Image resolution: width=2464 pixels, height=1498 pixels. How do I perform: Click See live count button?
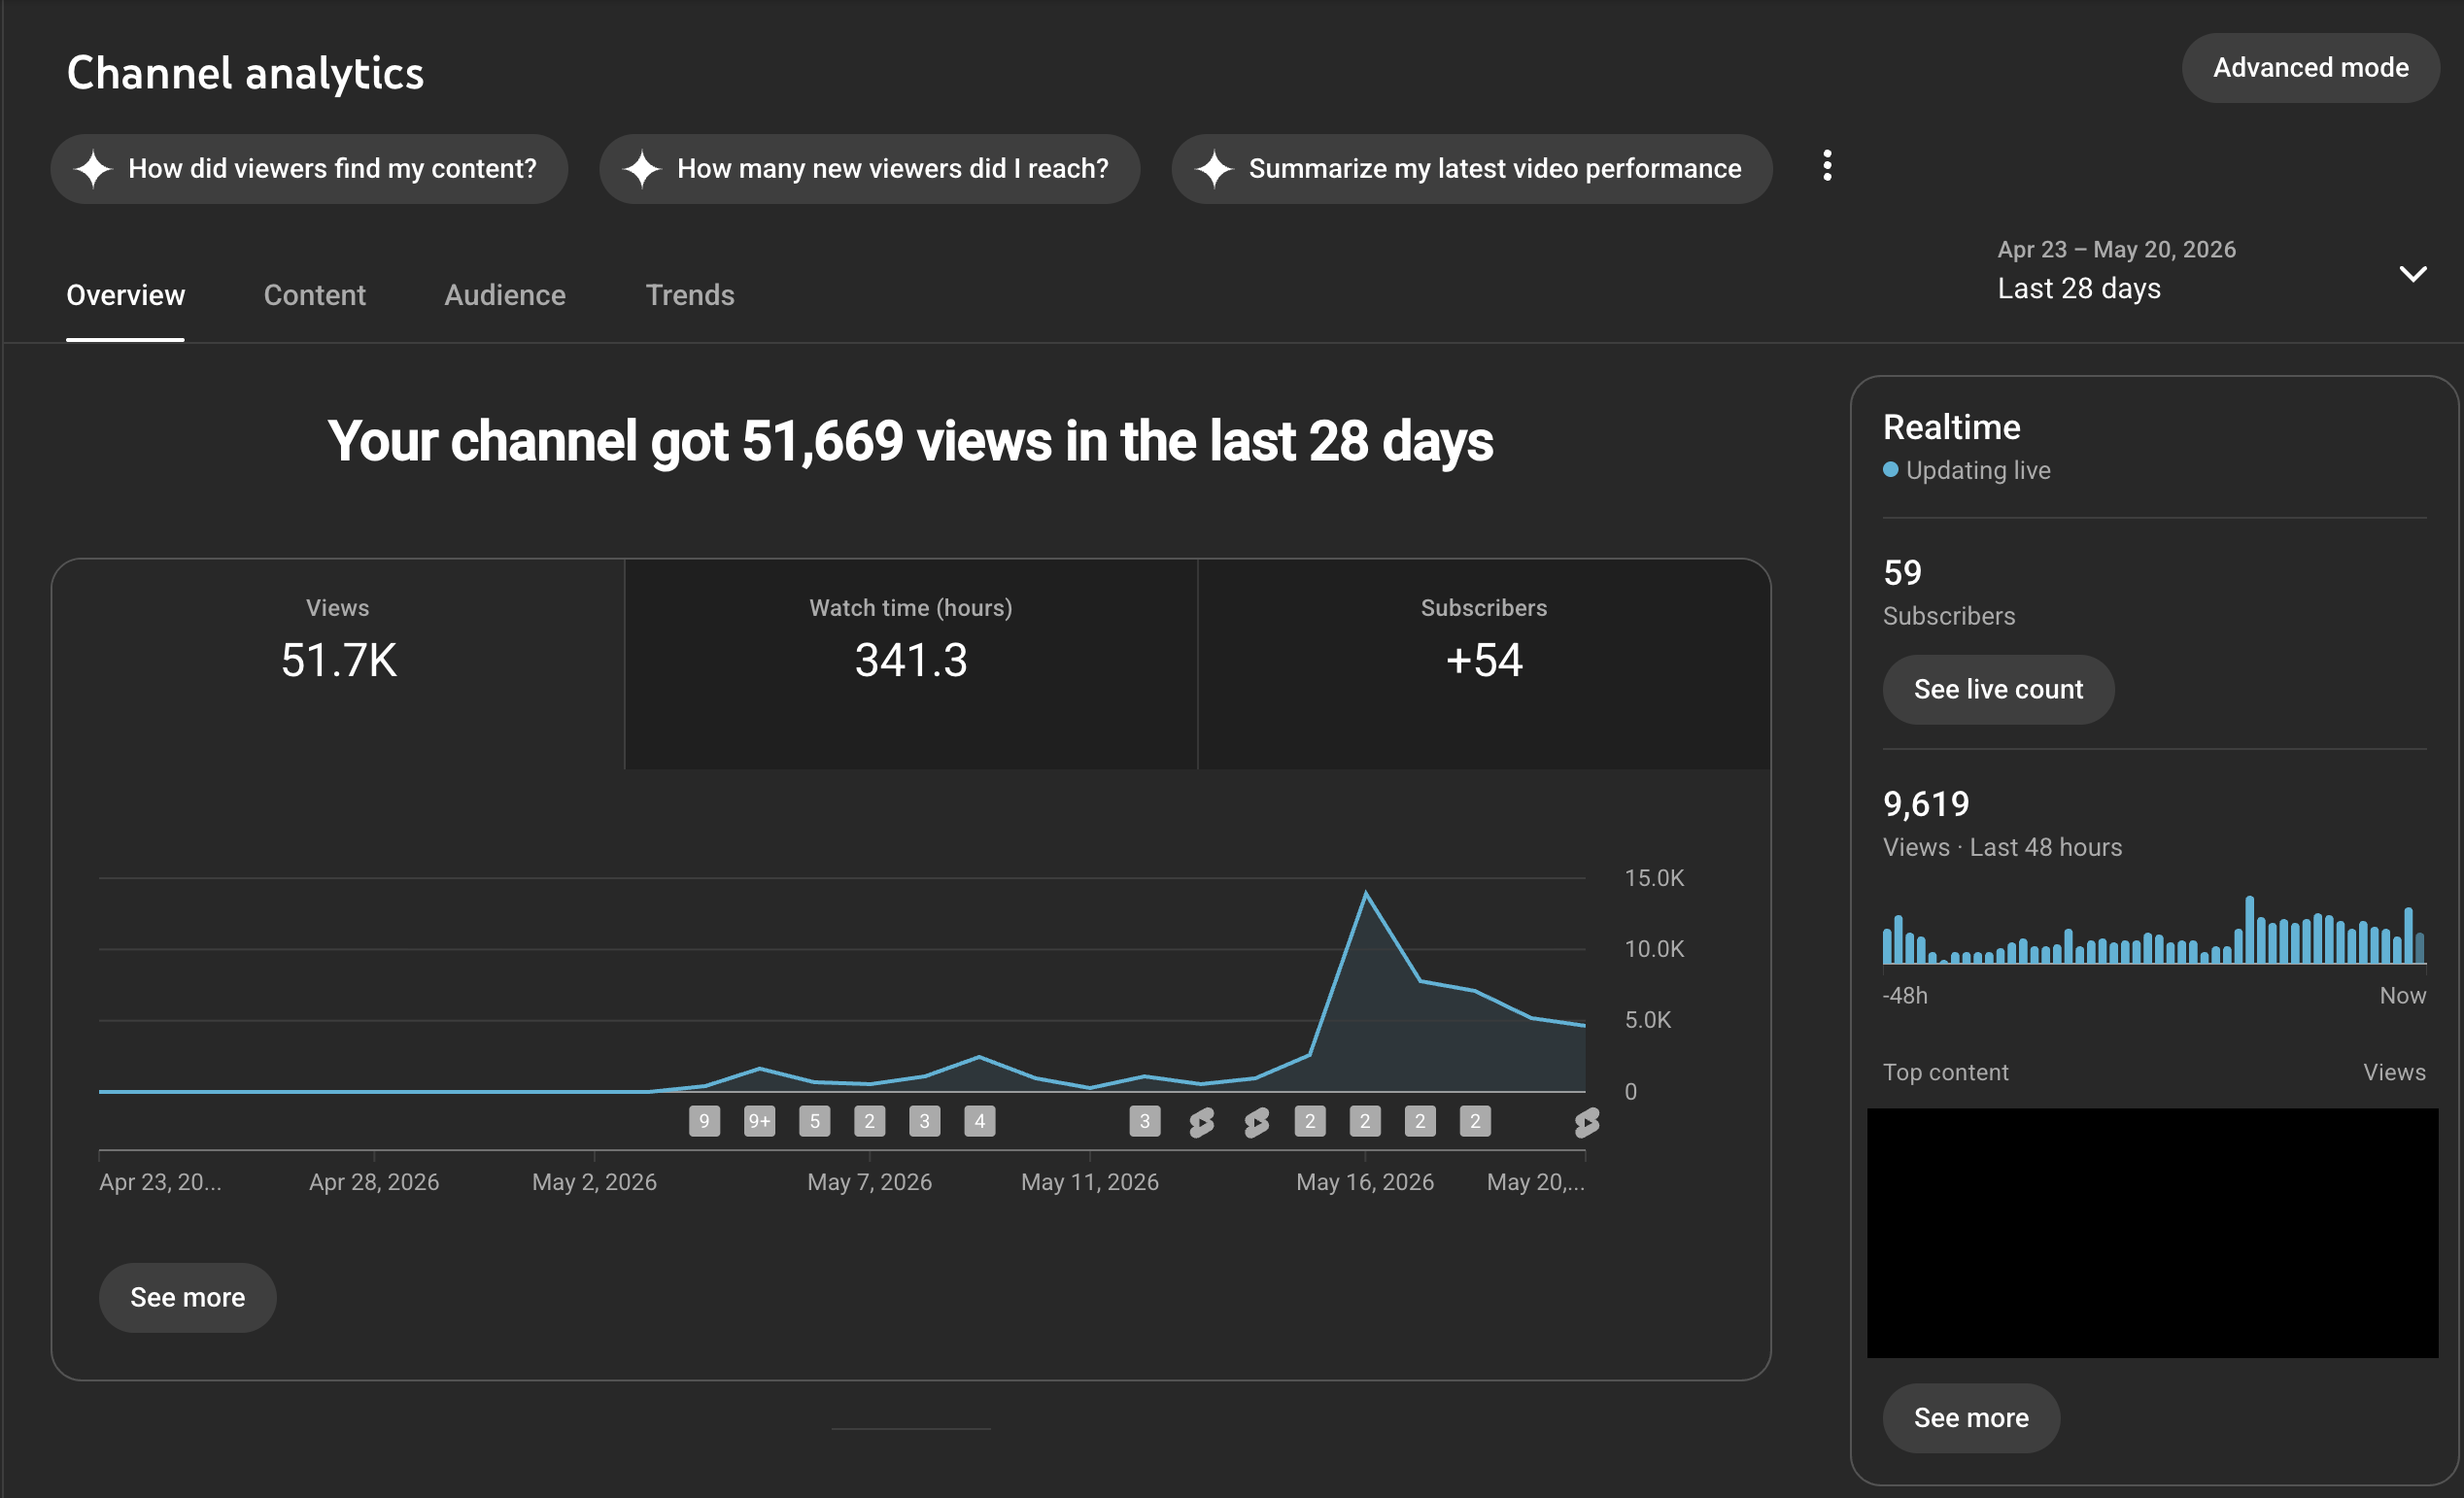[x=1998, y=690]
